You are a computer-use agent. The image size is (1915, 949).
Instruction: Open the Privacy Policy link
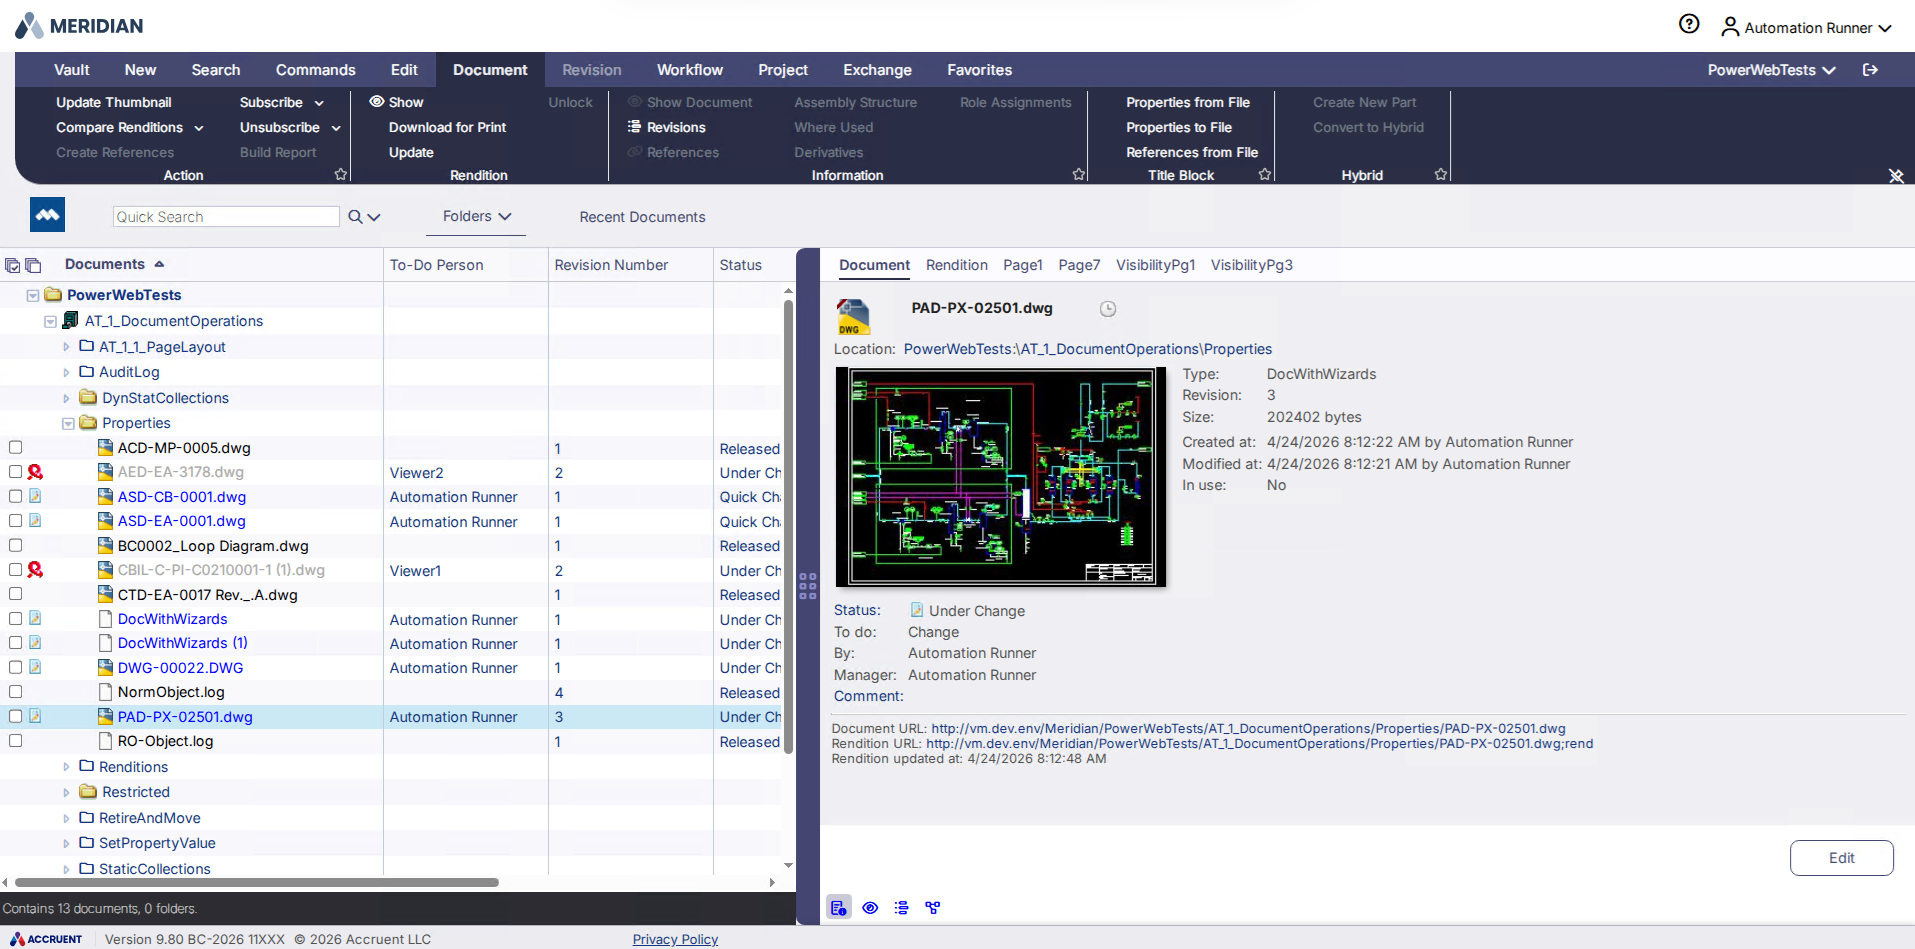(x=675, y=939)
